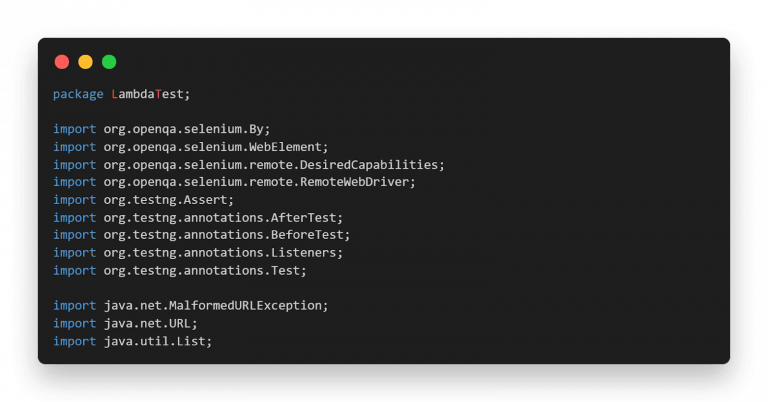Click AfterTest in the annotations import

coord(303,217)
